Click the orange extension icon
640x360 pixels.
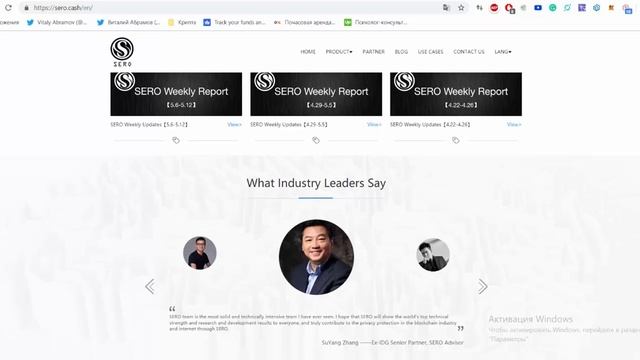click(x=611, y=8)
